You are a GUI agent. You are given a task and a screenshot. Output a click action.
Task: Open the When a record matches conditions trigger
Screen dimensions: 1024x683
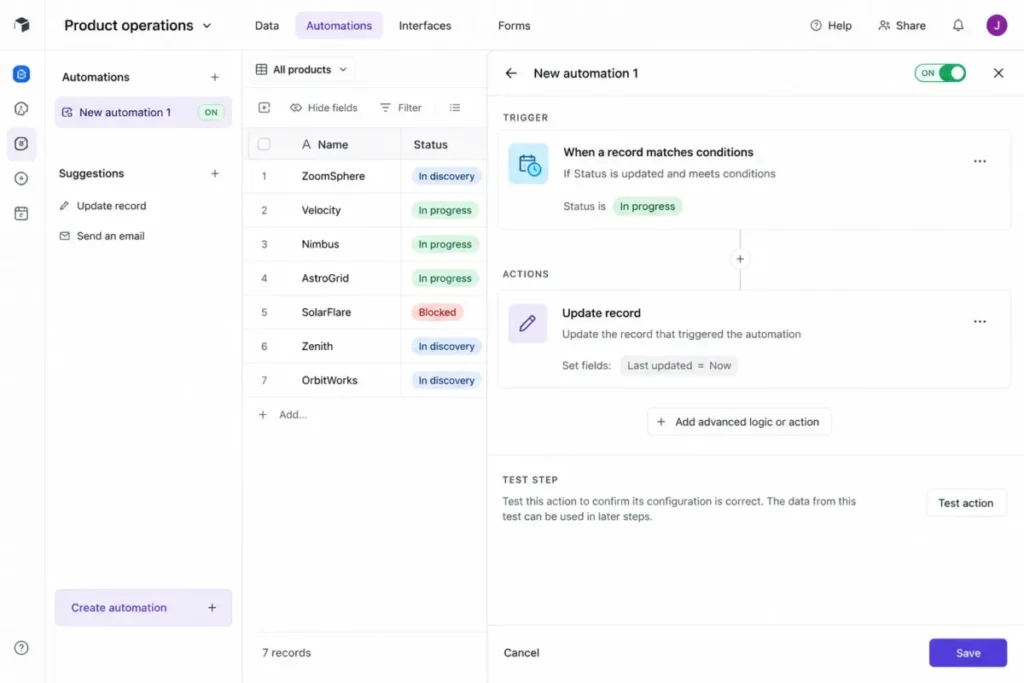pyautogui.click(x=754, y=180)
